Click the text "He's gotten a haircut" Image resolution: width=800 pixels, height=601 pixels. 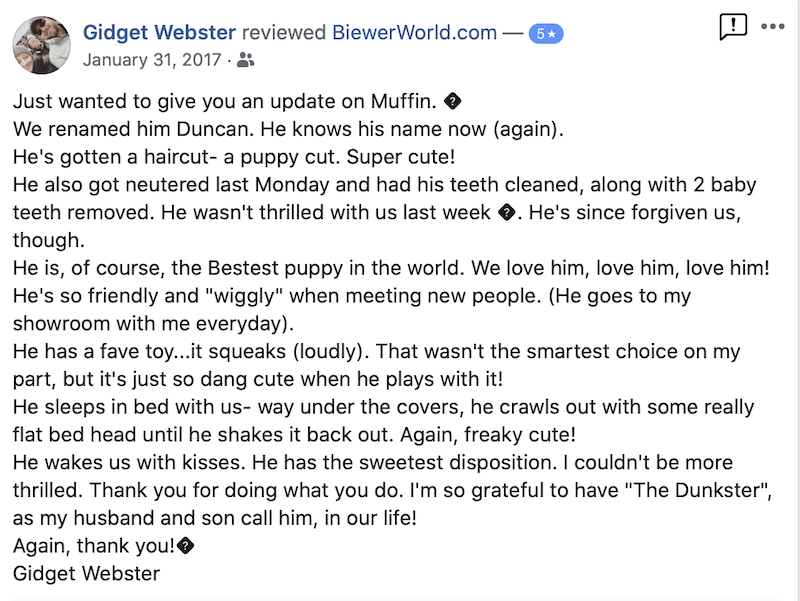[108, 157]
